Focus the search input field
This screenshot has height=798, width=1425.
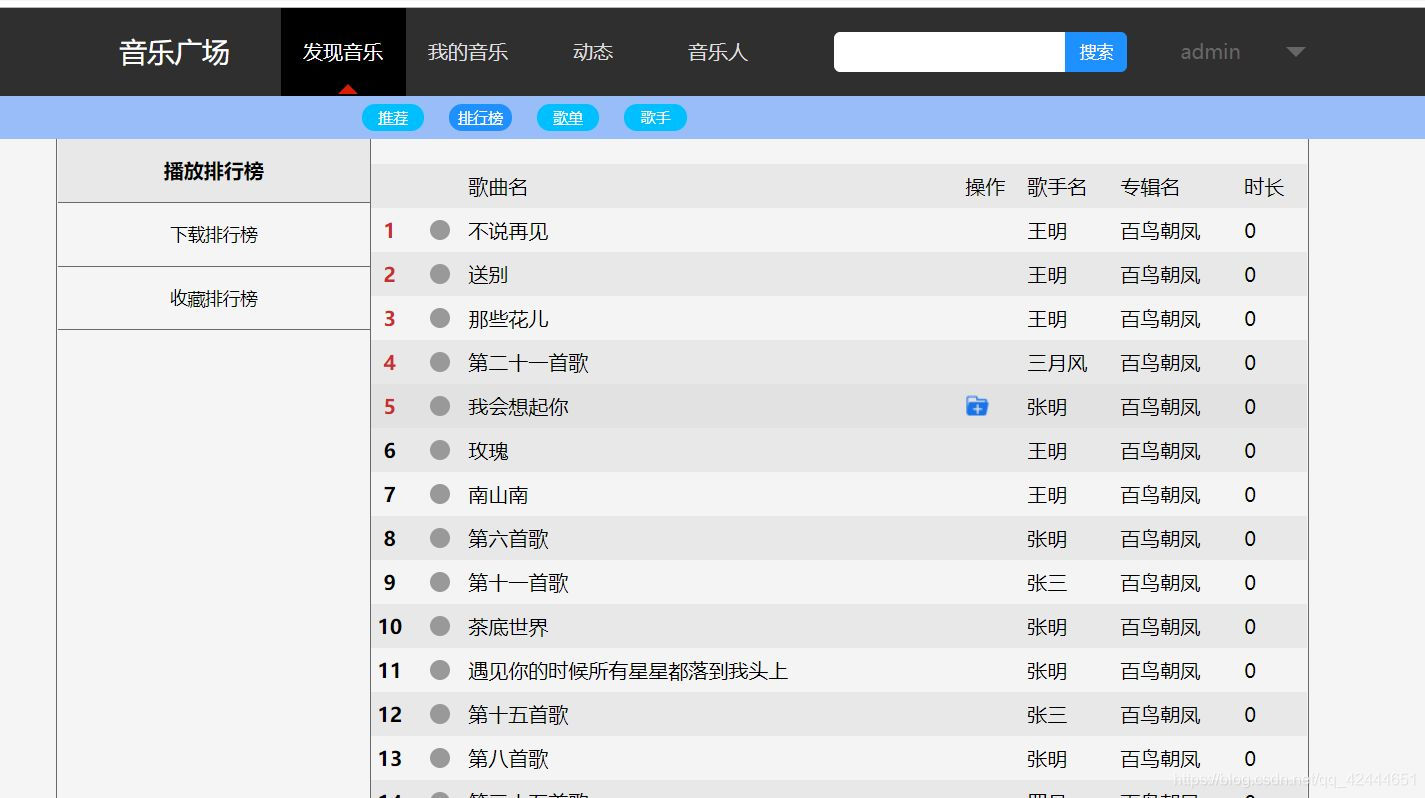(949, 52)
